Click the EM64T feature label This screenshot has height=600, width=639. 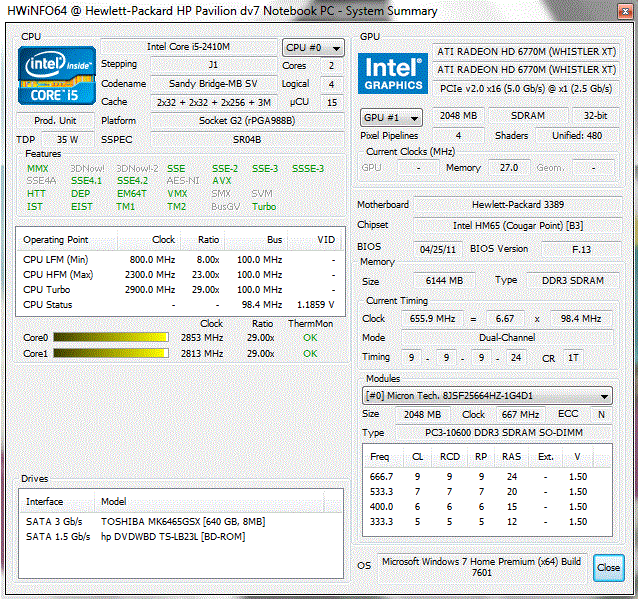click(132, 194)
